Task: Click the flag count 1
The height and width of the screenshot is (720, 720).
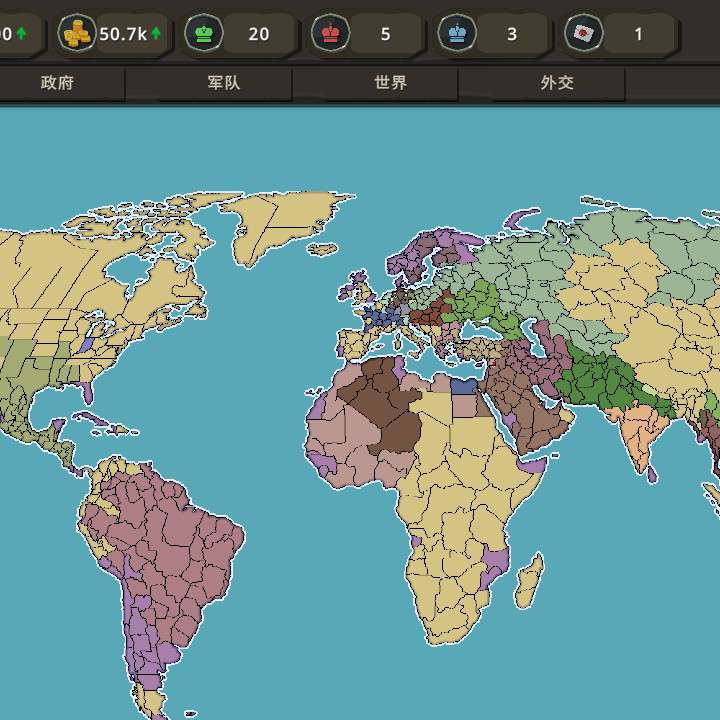Action: pos(639,34)
